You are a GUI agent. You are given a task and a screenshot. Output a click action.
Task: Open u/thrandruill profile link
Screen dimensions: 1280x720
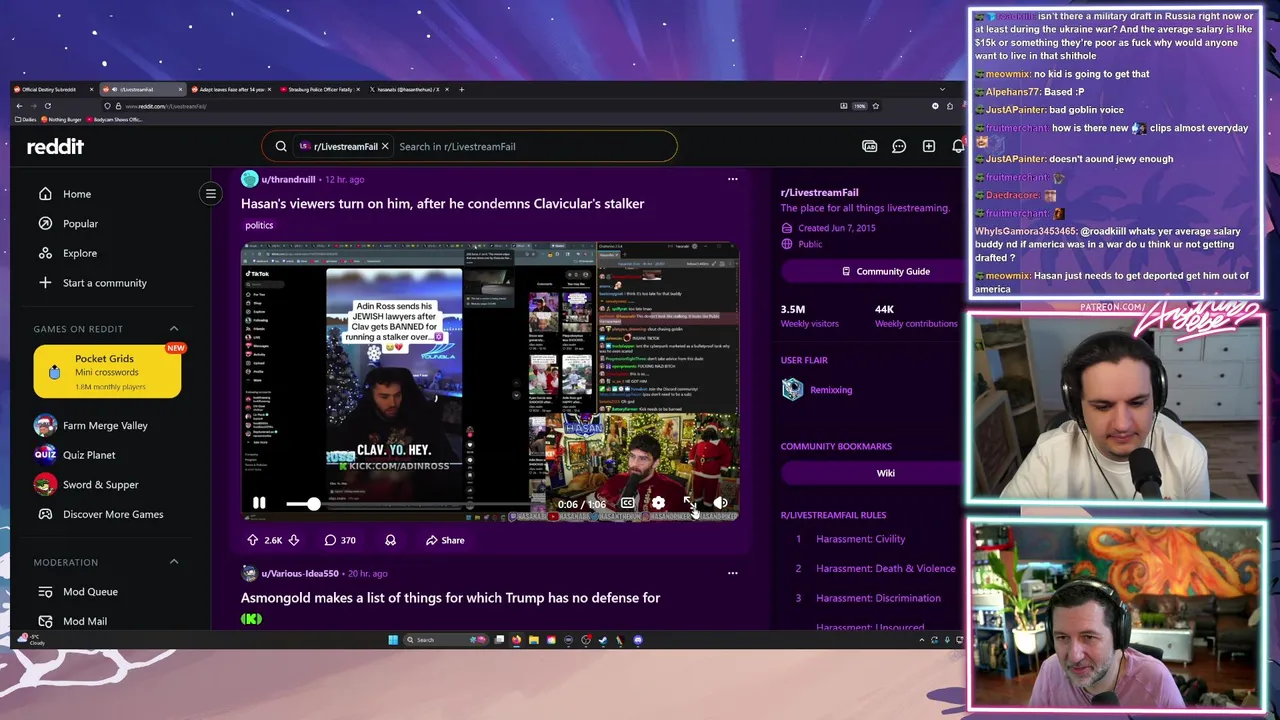[288, 179]
